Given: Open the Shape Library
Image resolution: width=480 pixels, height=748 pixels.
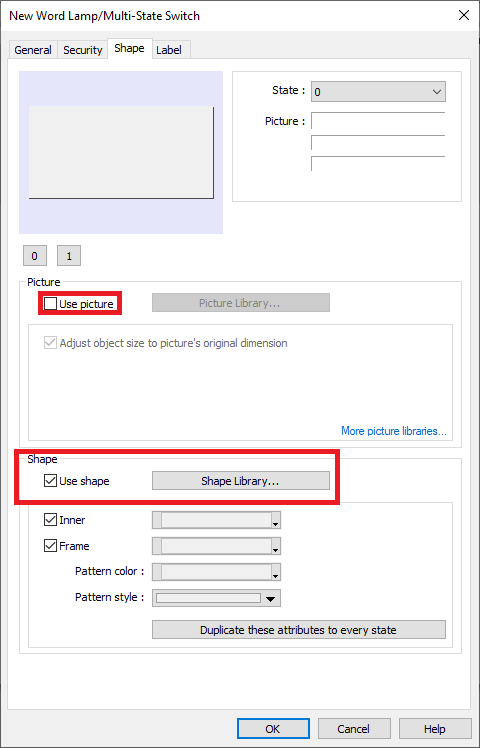Looking at the screenshot, I should (x=240, y=481).
